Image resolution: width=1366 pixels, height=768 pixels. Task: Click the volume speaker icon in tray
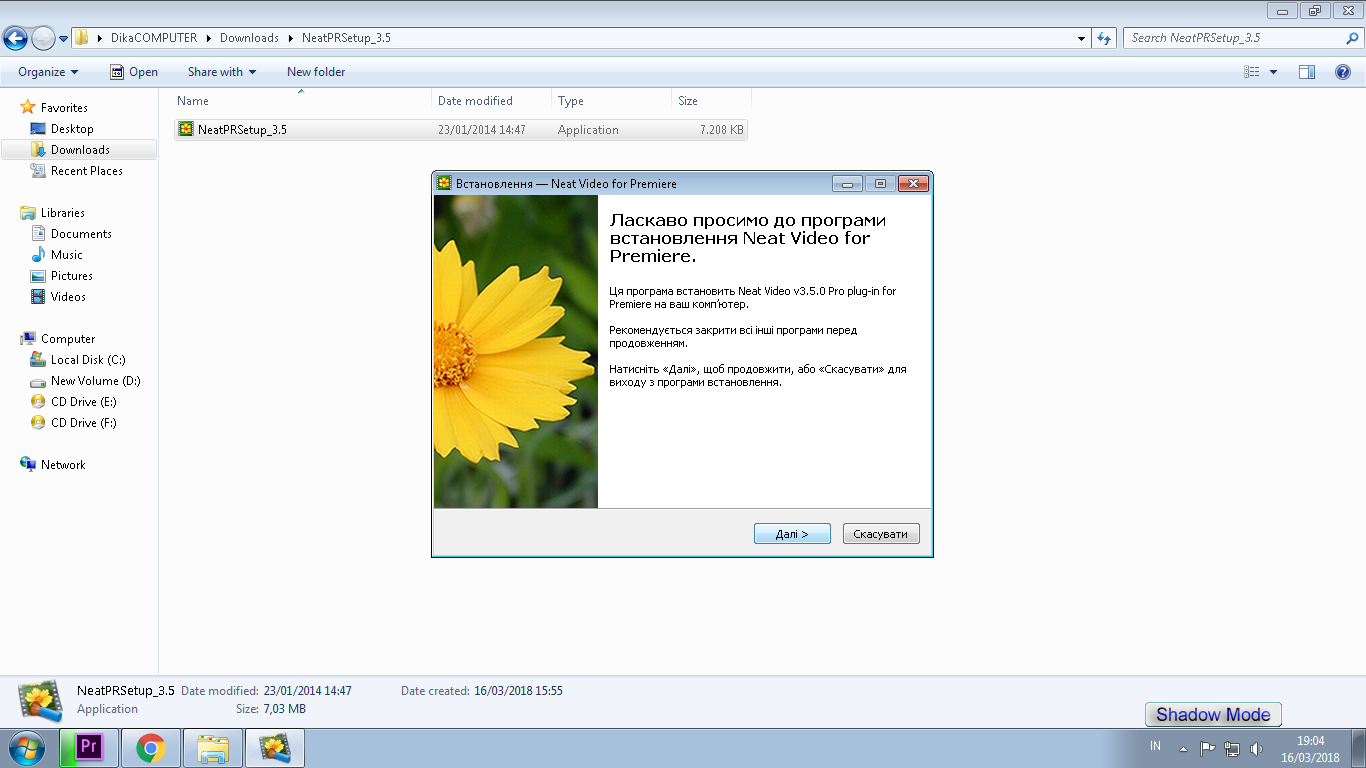1256,748
